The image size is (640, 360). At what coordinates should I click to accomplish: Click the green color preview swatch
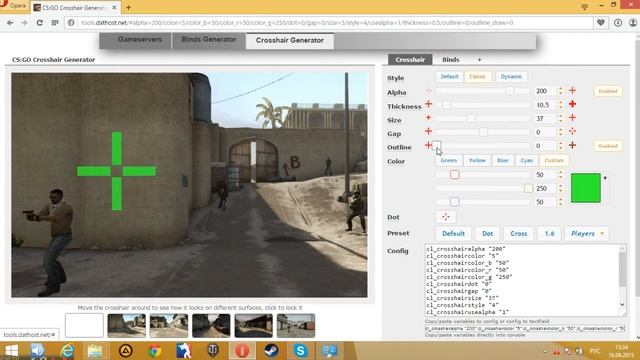click(586, 188)
